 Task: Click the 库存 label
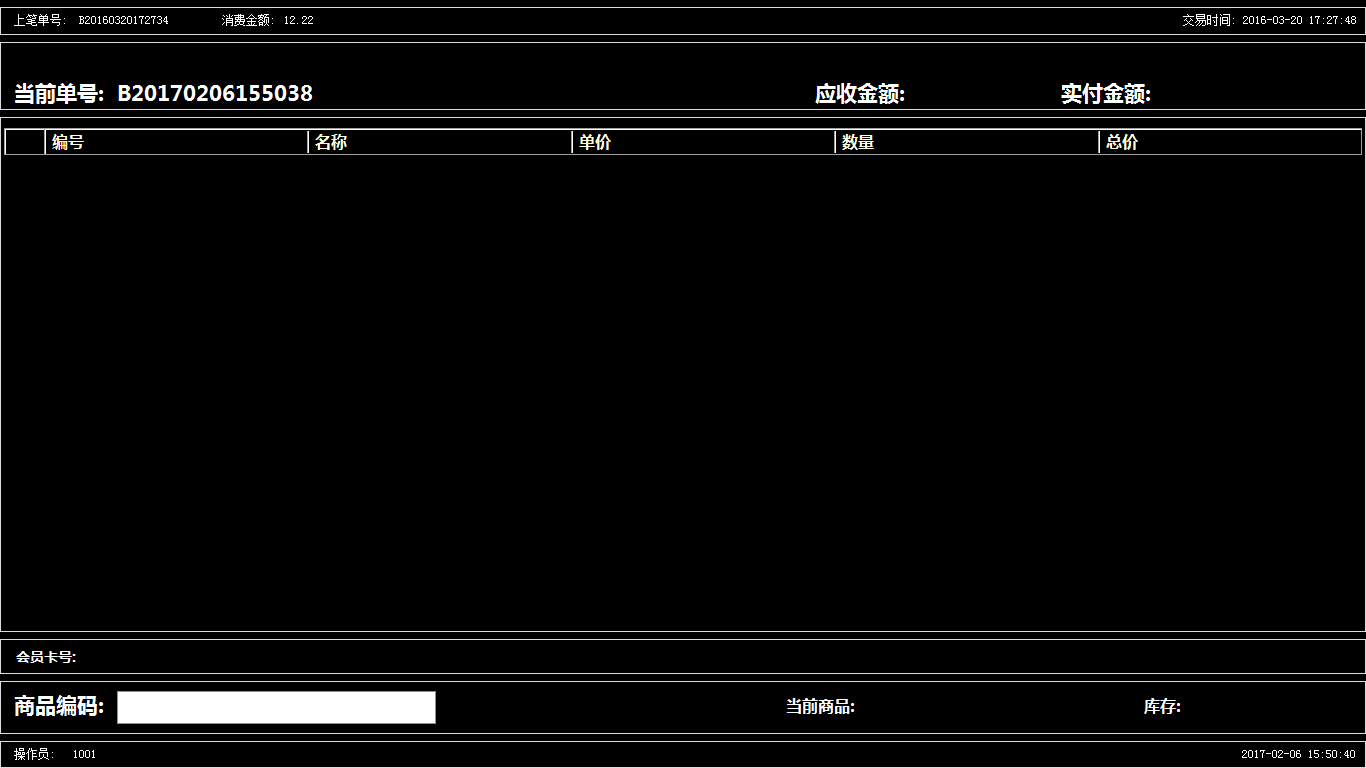[x=1162, y=707]
